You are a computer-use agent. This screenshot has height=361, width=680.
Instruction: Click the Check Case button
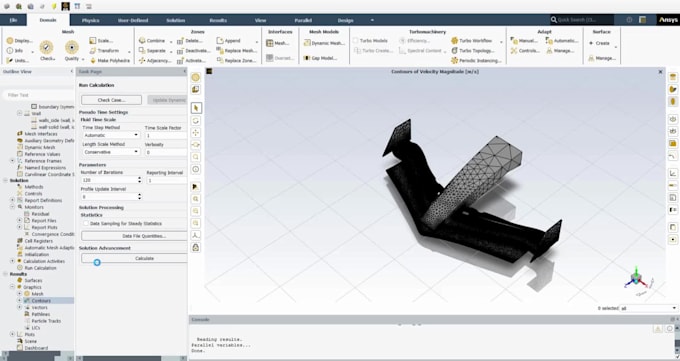pyautogui.click(x=111, y=100)
